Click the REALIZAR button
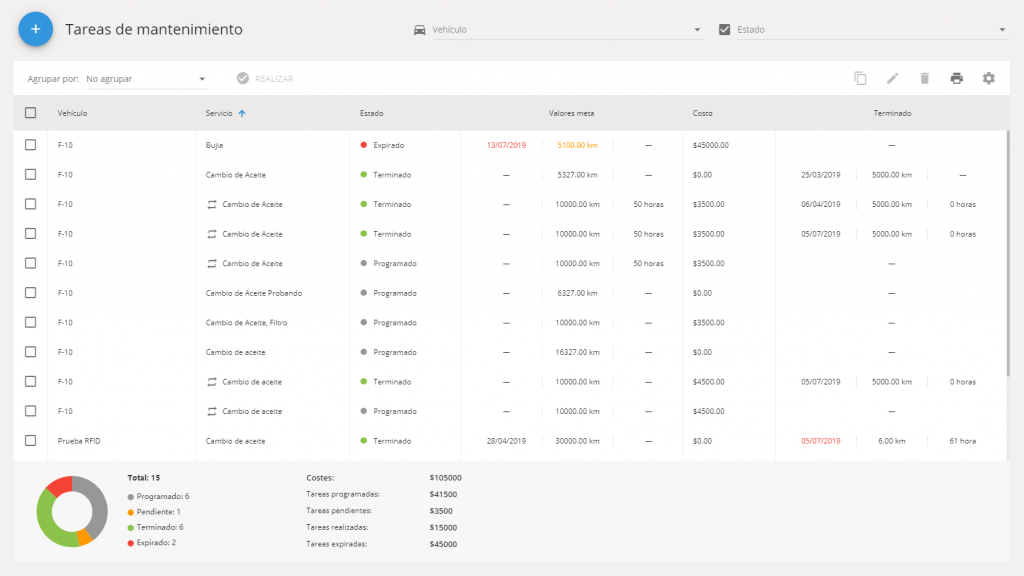The image size is (1024, 576). (265, 79)
